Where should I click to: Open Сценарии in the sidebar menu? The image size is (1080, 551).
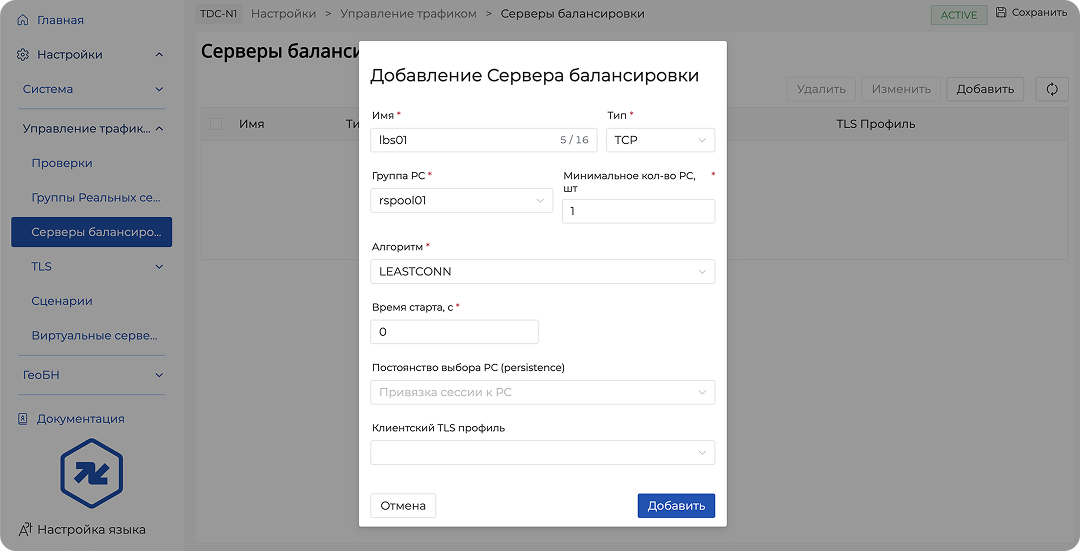[62, 301]
